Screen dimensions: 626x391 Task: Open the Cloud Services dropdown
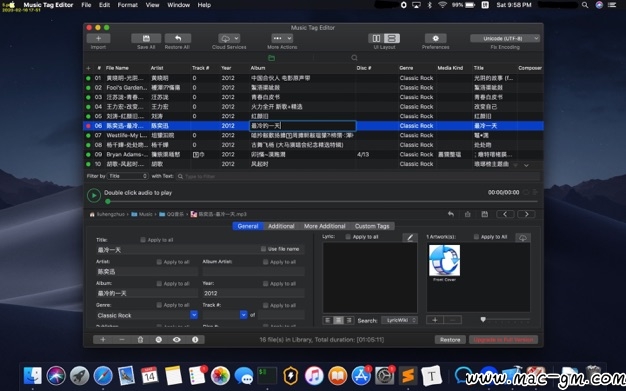click(229, 38)
